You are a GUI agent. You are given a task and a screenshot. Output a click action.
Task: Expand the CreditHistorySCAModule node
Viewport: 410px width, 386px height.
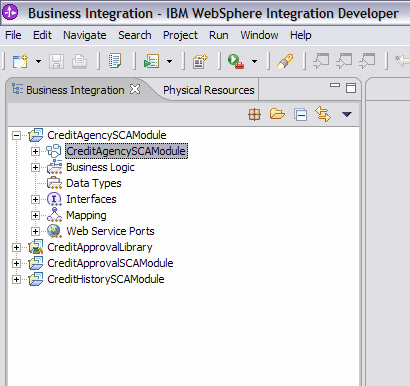pyautogui.click(x=16, y=279)
